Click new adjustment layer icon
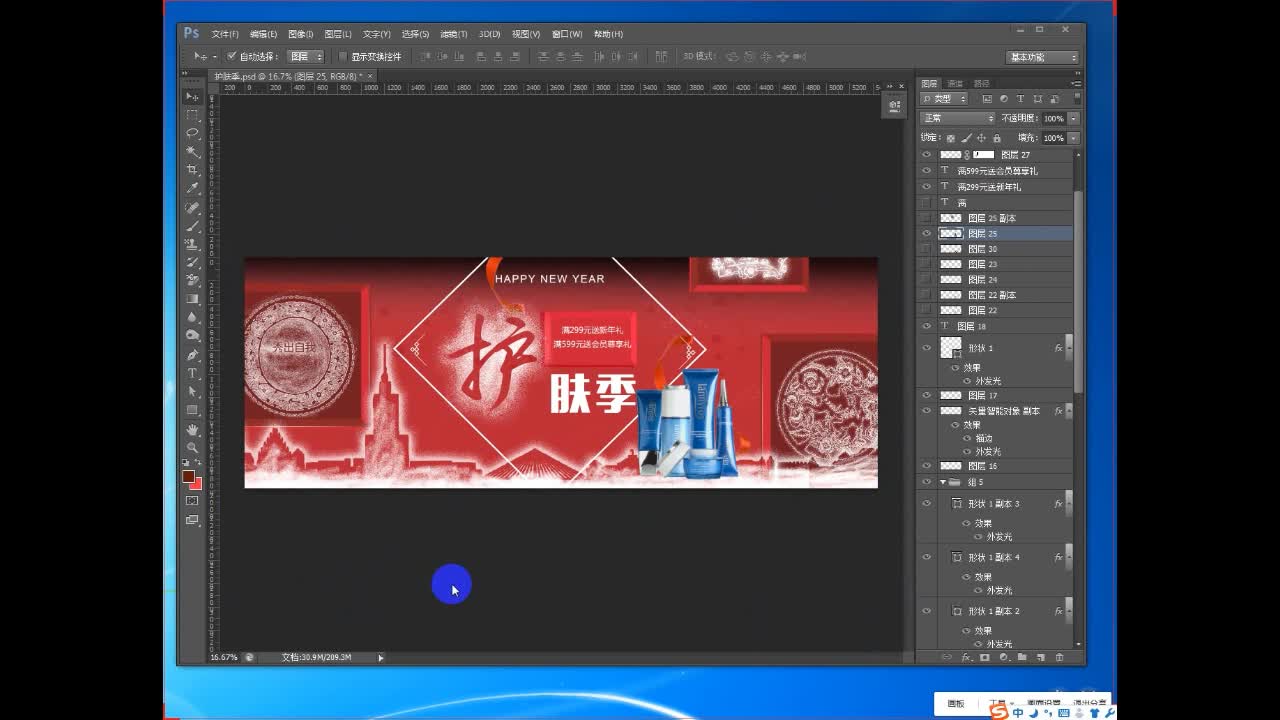This screenshot has width=1280, height=720. coord(1003,657)
